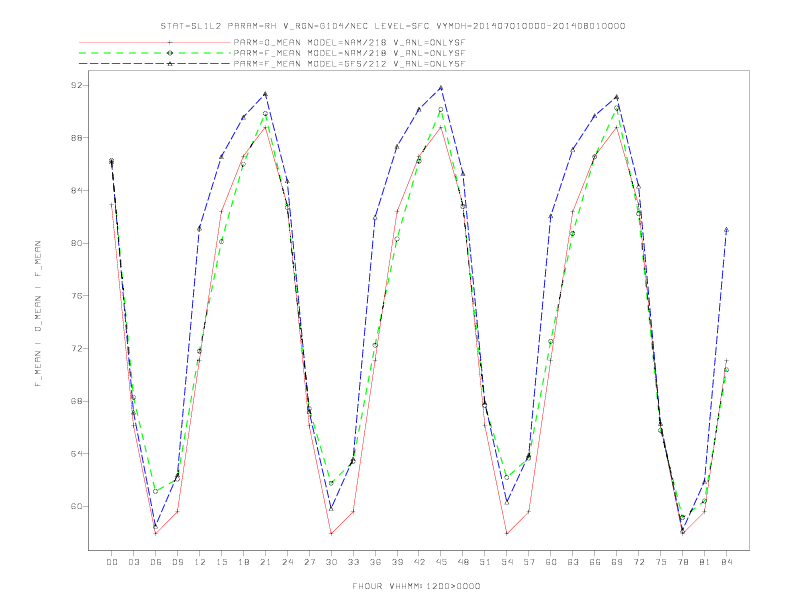The image size is (792, 612).
Task: Click y-axis tick value 76
Action: tap(76, 296)
